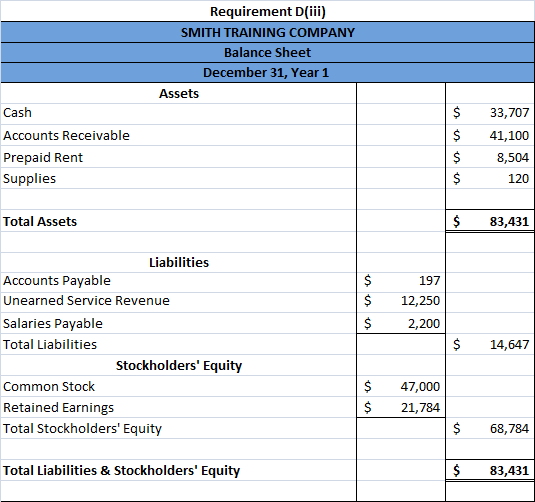This screenshot has width=535, height=502.
Task: Click the 'Total Stockholders' Equity' label
Action: pyautogui.click(x=82, y=429)
